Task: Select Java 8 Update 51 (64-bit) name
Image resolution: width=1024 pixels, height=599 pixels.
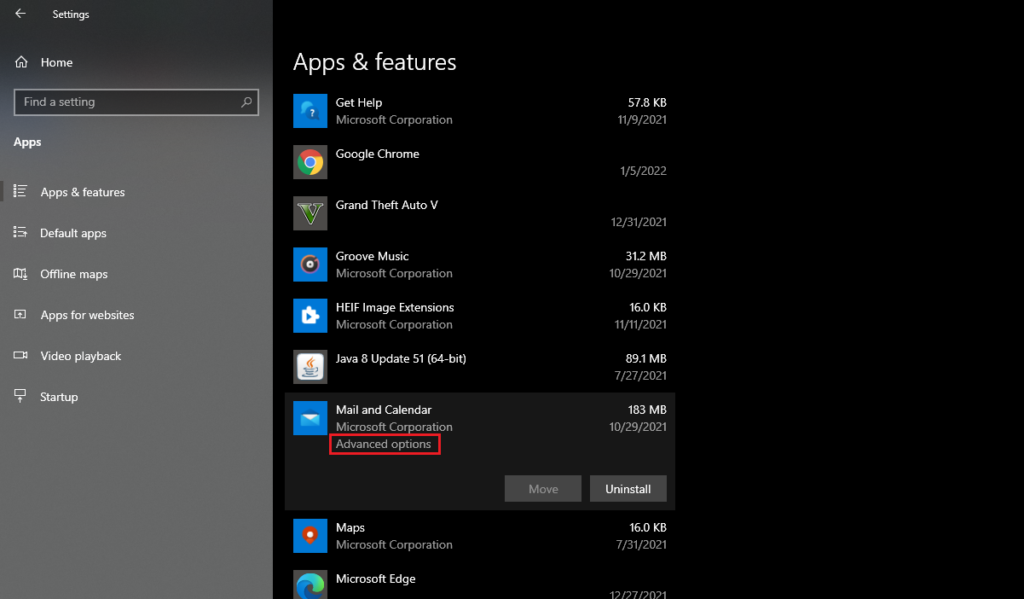Action: click(401, 358)
